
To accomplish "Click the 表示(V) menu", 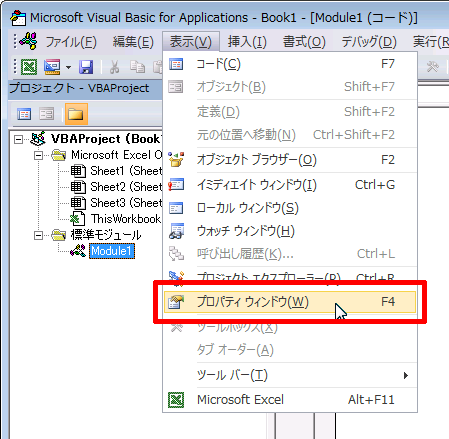I will coord(191,42).
